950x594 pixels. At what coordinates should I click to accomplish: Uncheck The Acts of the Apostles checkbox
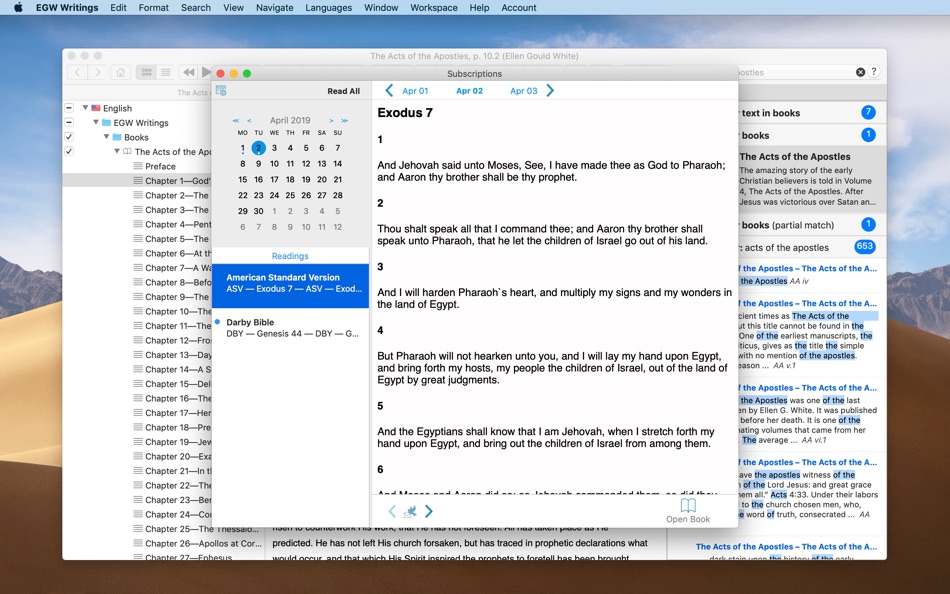tap(69, 152)
